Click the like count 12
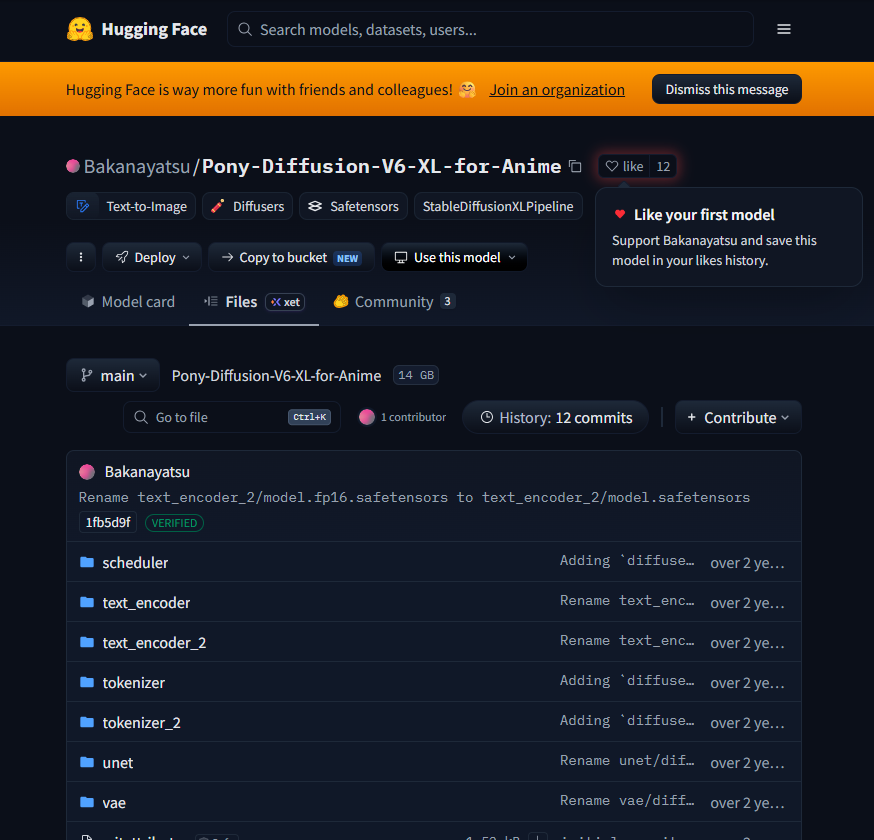The width and height of the screenshot is (874, 840). click(x=663, y=166)
